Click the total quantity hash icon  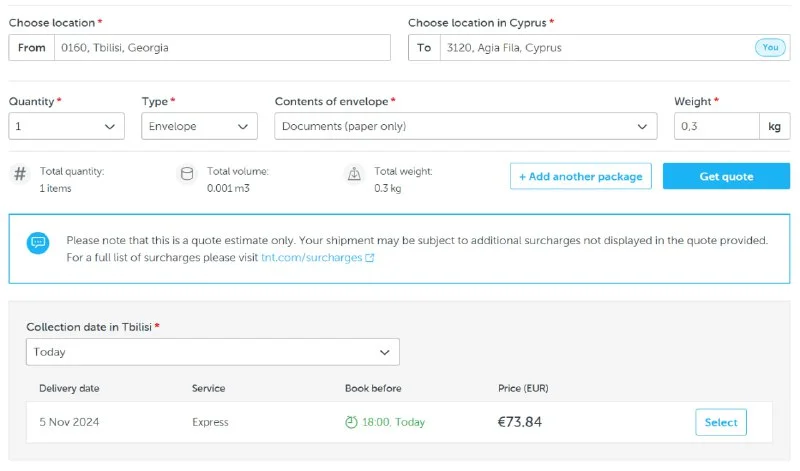[x=20, y=175]
